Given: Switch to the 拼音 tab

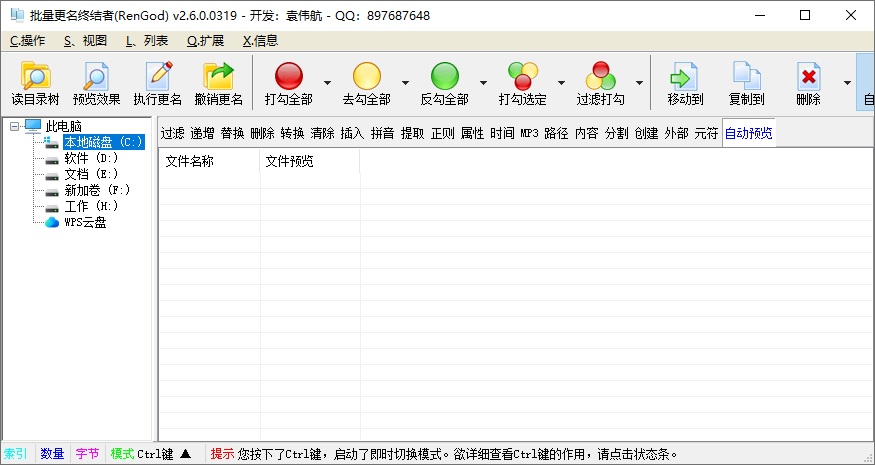Looking at the screenshot, I should pos(382,133).
